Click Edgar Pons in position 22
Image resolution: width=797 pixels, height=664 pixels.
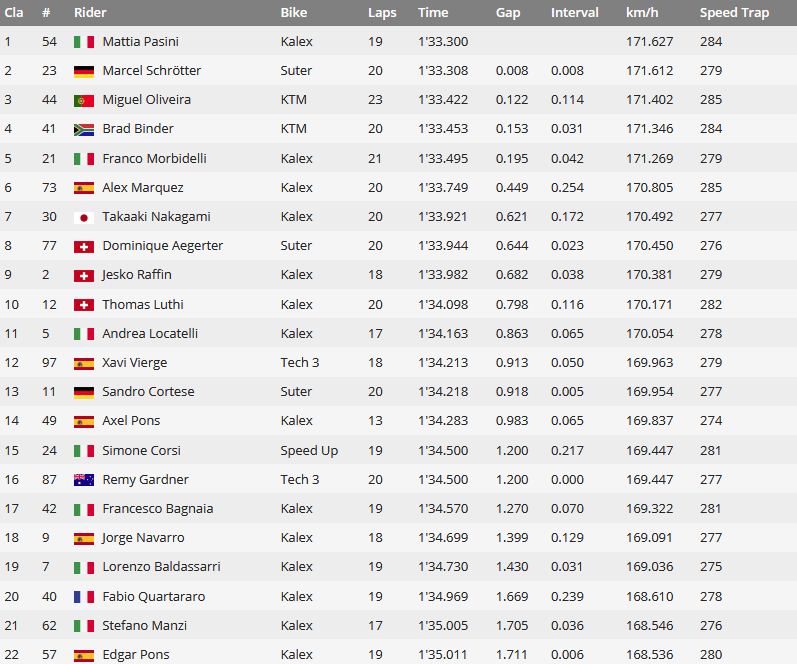(136, 655)
